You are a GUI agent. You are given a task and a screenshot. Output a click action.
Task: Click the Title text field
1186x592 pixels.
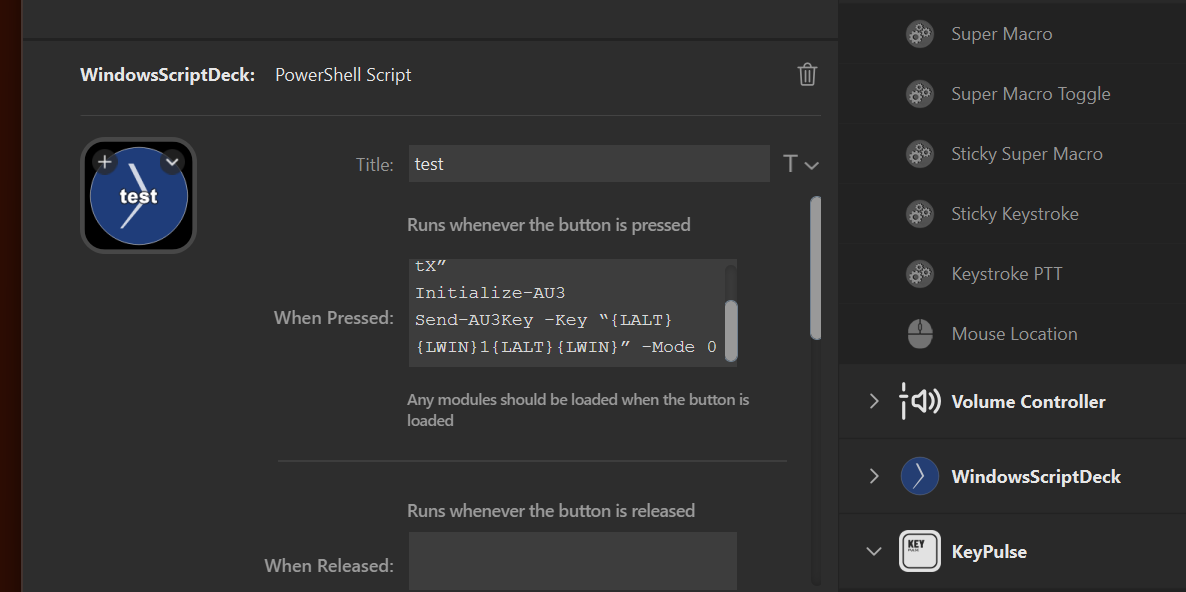click(588, 164)
